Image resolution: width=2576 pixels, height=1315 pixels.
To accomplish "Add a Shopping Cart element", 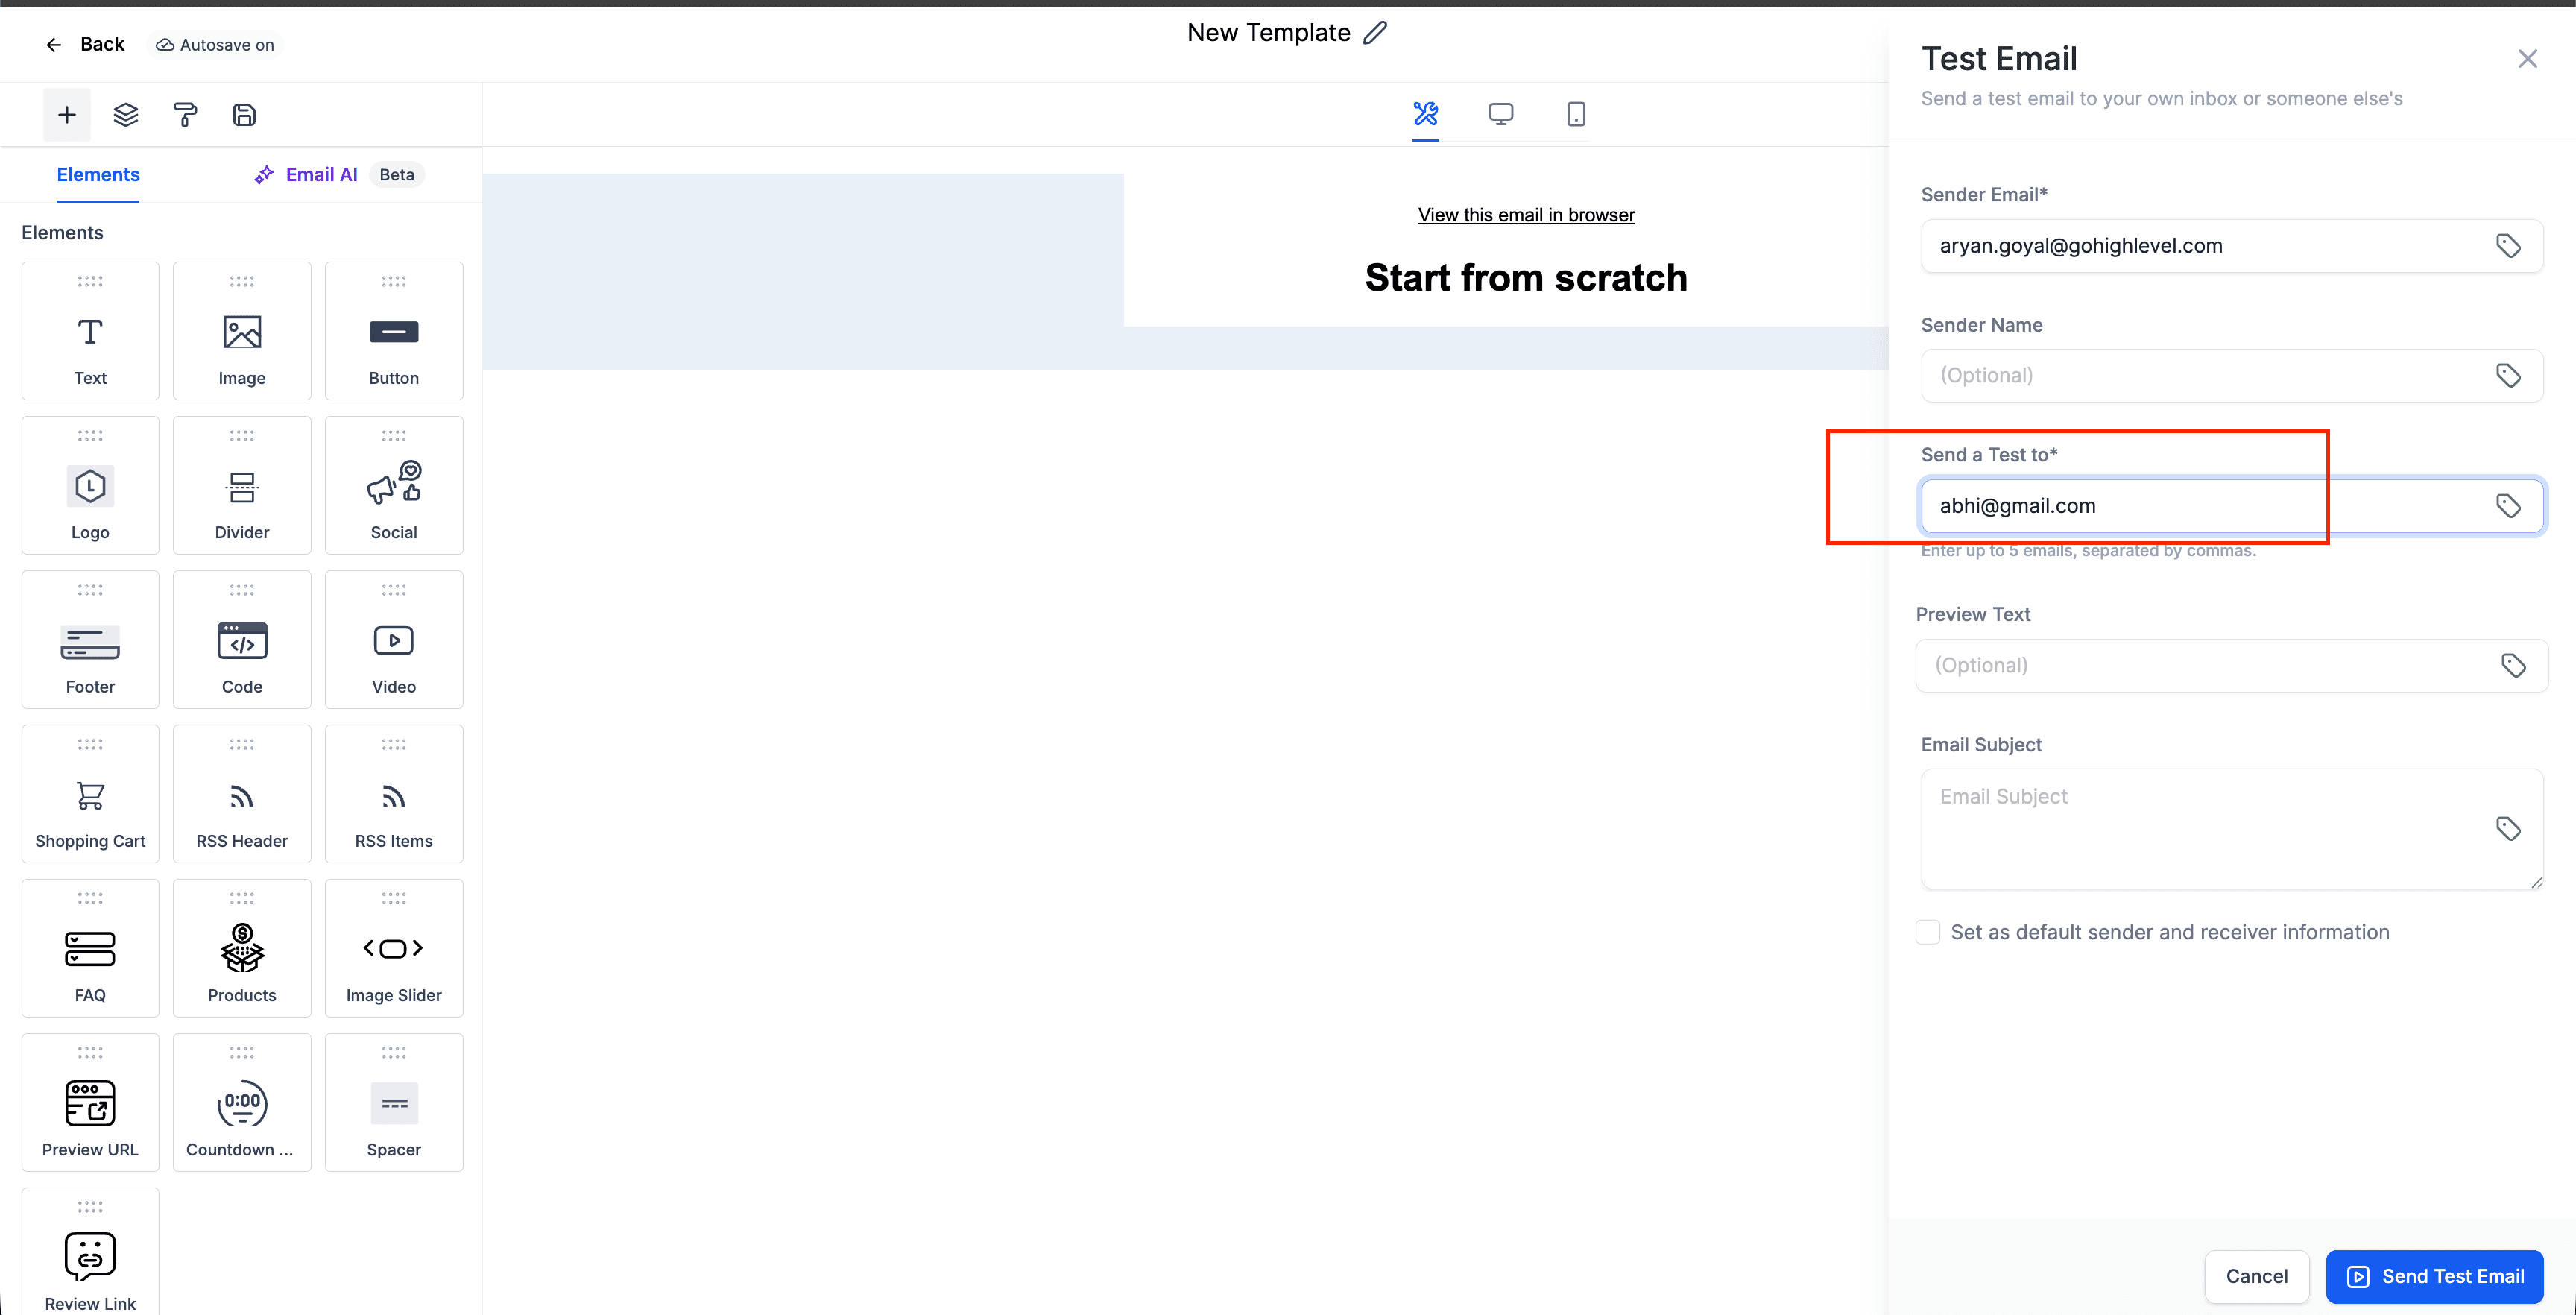I will tap(90, 793).
